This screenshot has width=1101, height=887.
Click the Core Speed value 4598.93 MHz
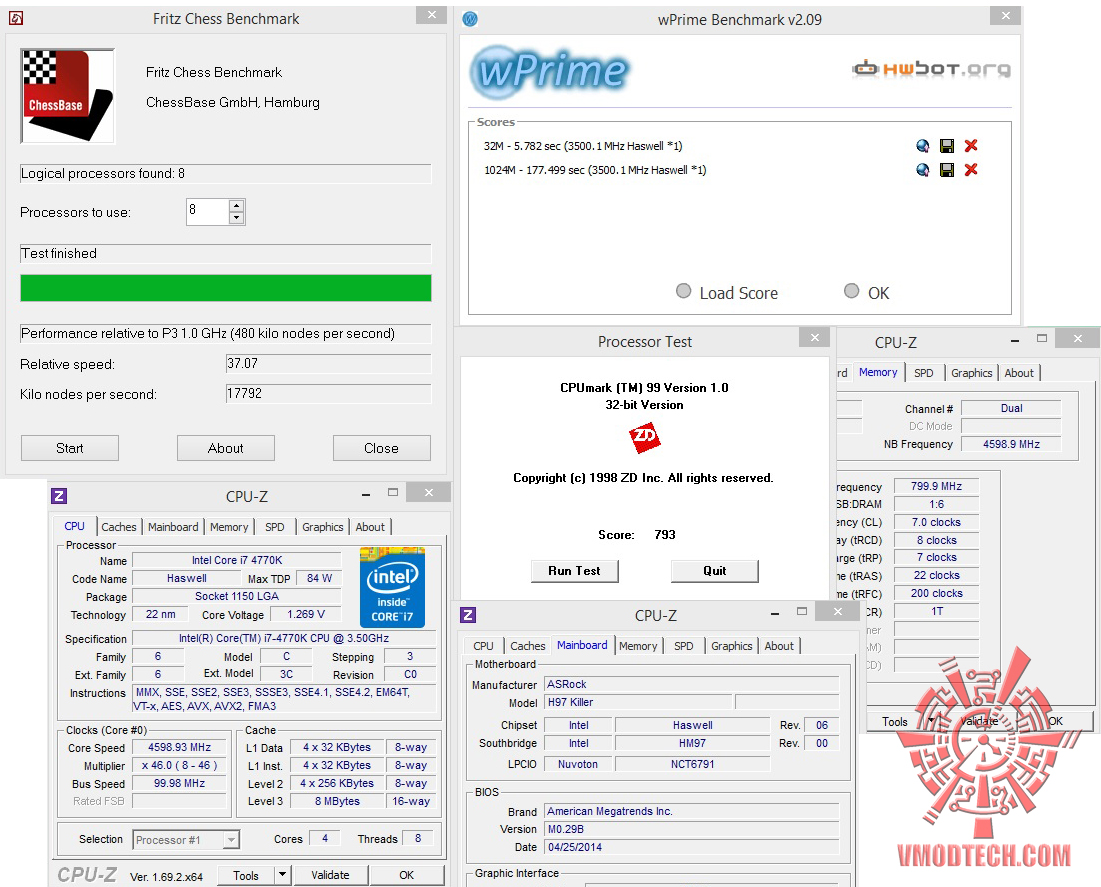pos(180,747)
